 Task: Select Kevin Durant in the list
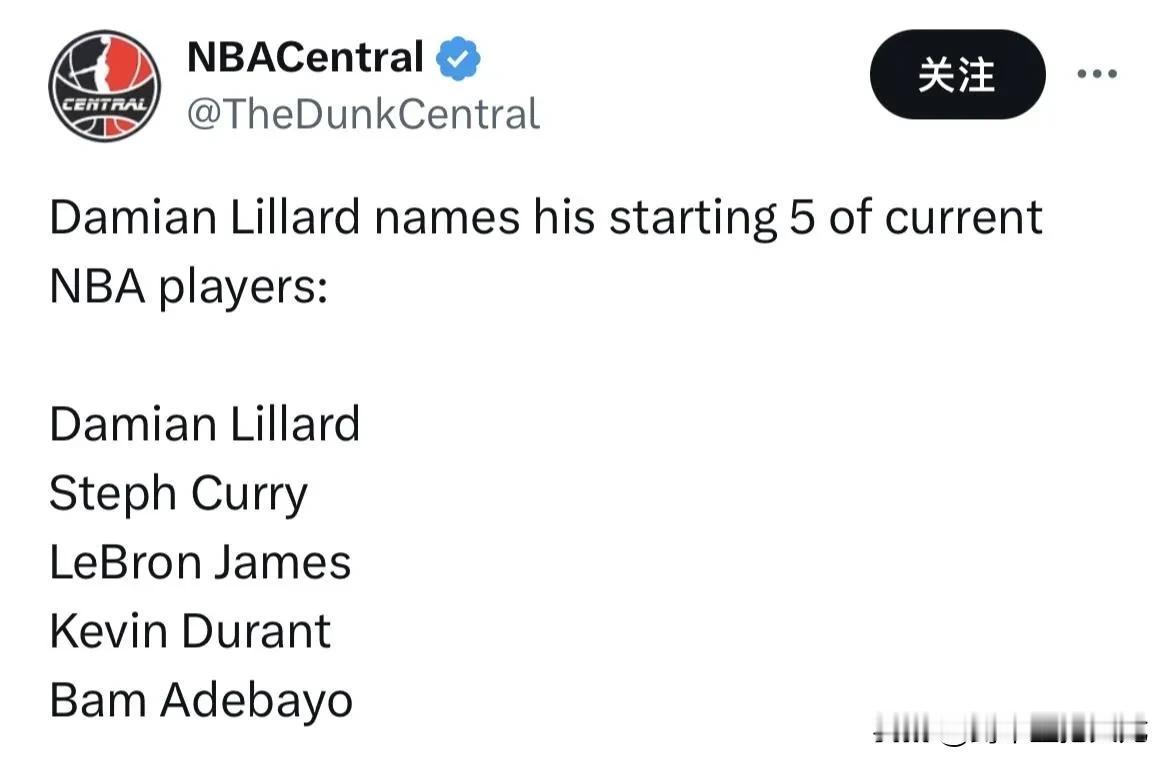pyautogui.click(x=190, y=631)
